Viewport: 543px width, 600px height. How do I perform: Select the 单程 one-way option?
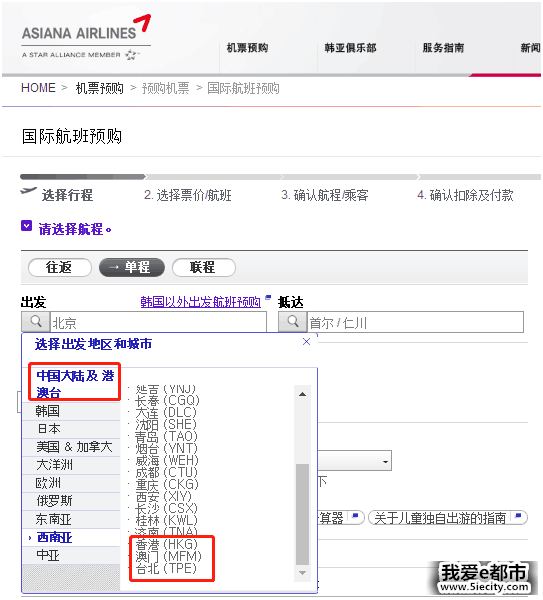pyautogui.click(x=132, y=267)
